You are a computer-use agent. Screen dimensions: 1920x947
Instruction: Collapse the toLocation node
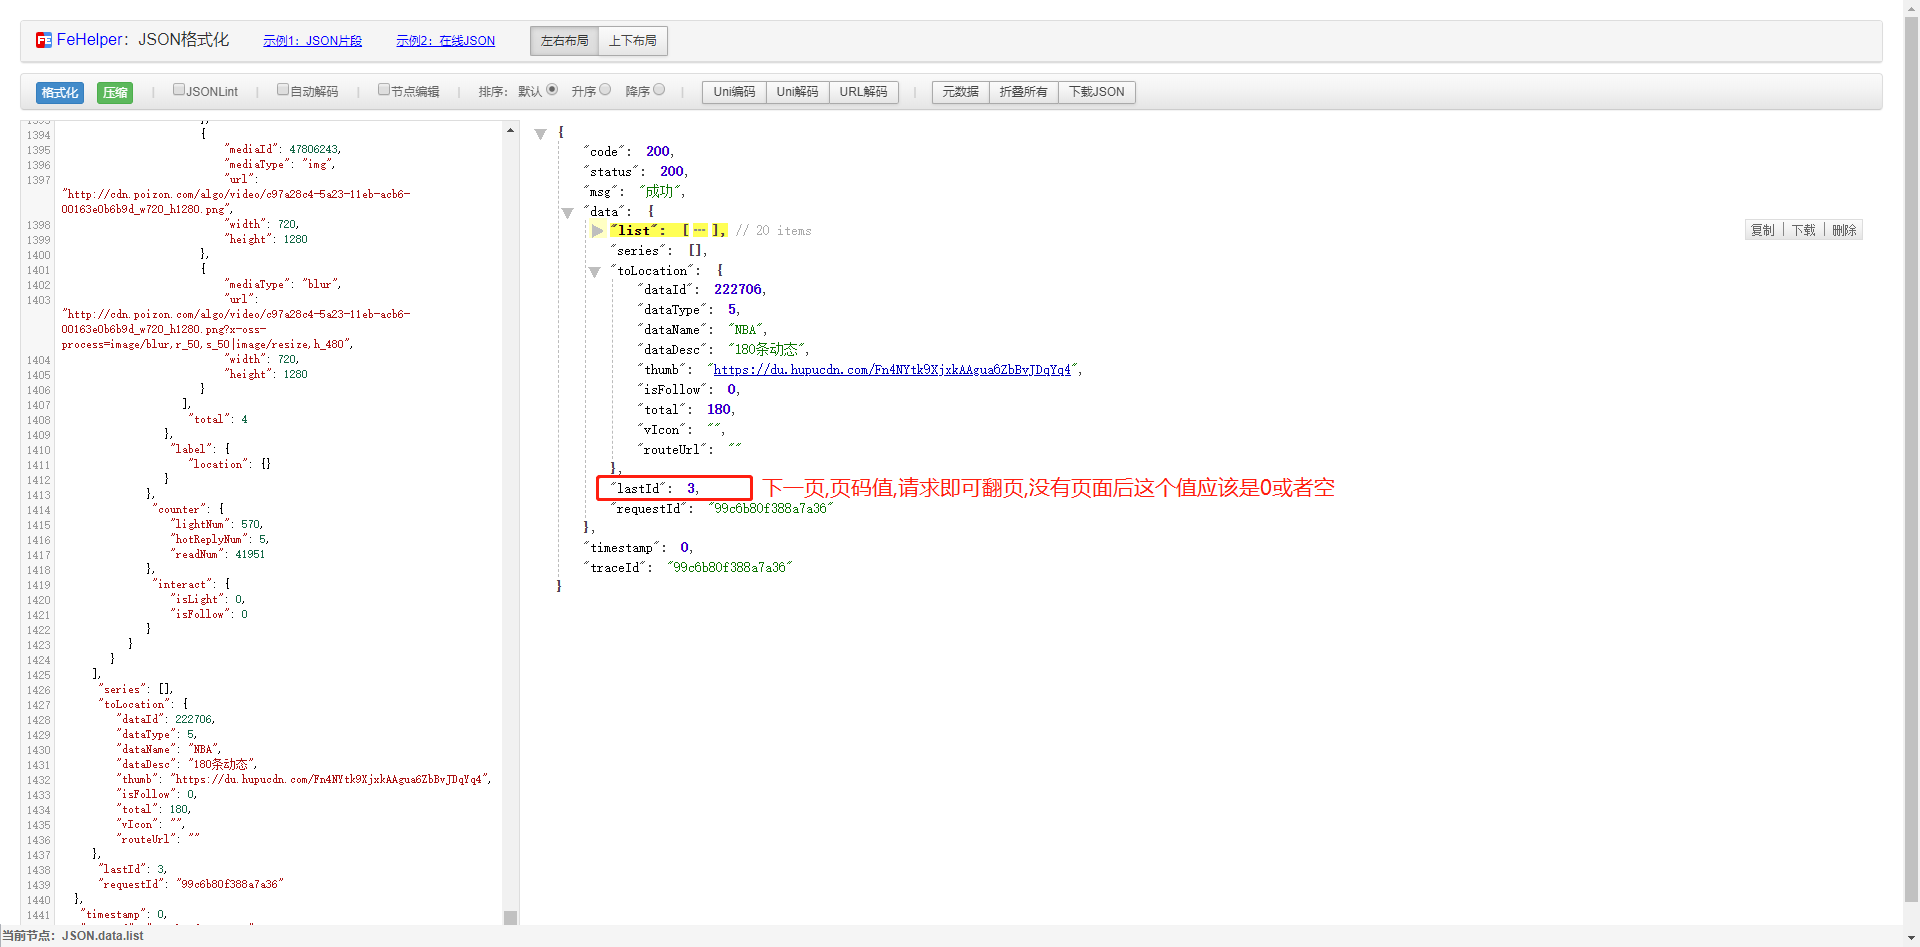point(595,272)
